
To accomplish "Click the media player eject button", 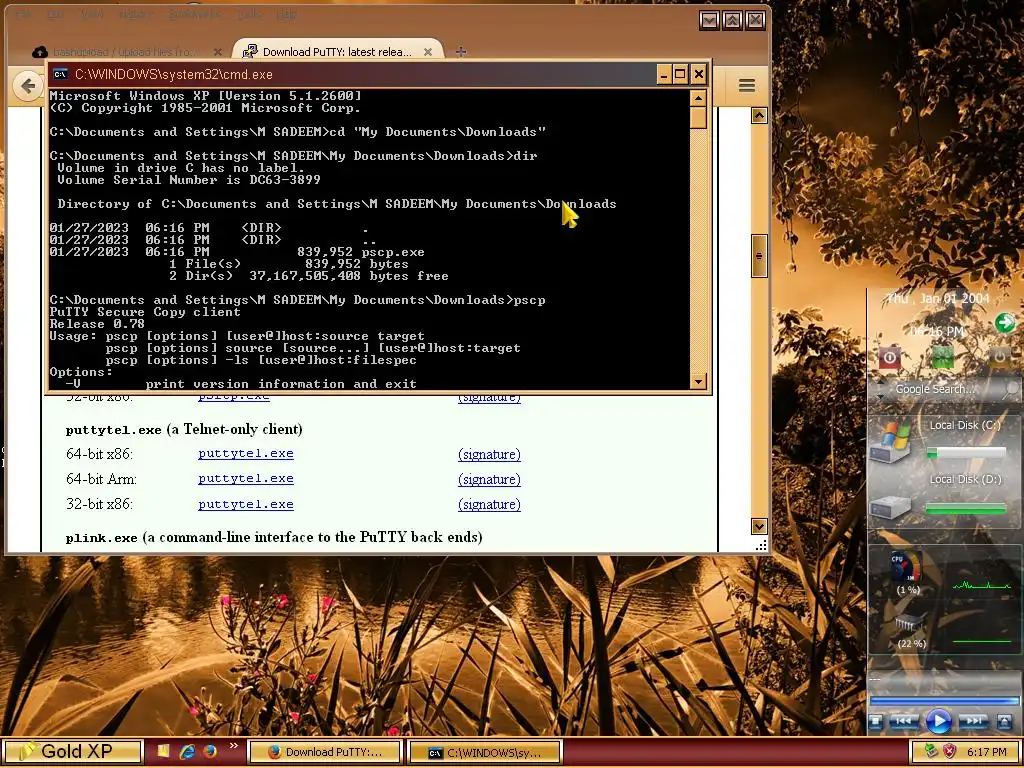I will pyautogui.click(x=1004, y=722).
